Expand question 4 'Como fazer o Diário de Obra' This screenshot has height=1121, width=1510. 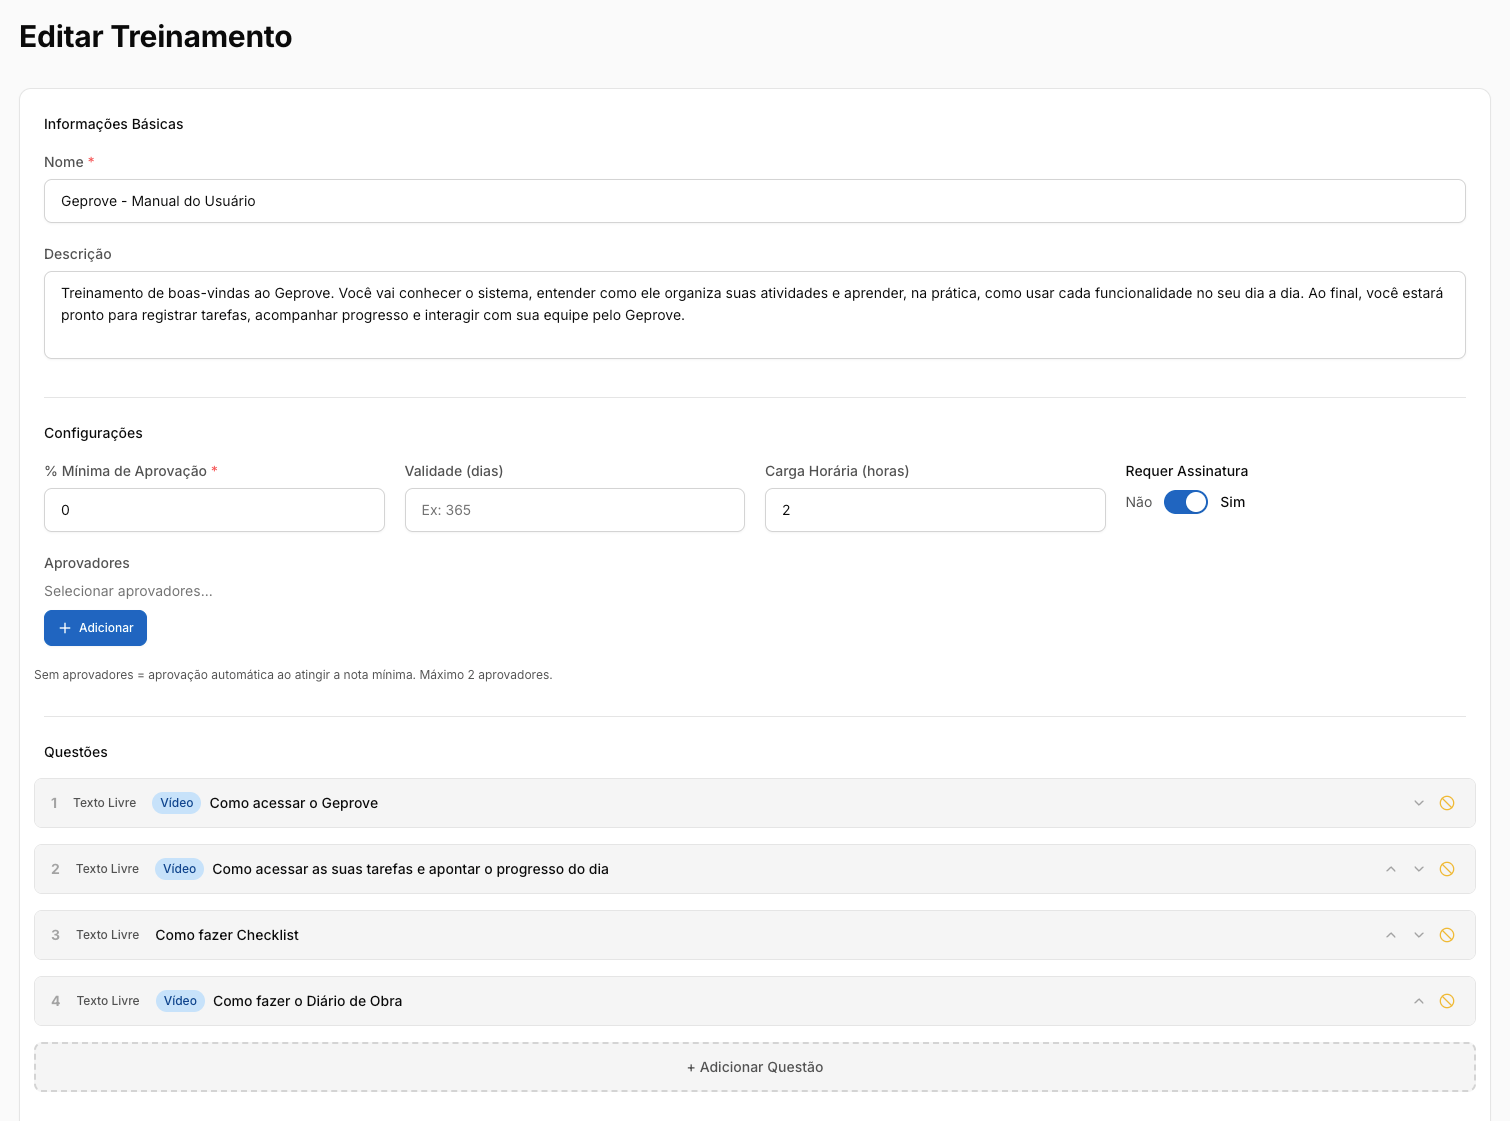[755, 1001]
